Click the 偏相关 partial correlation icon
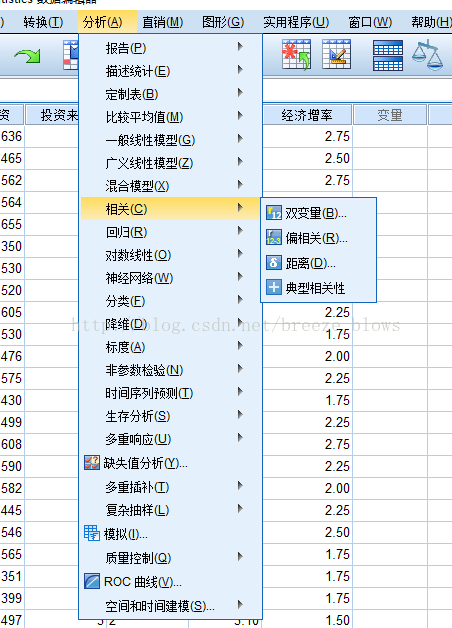 tap(274, 238)
